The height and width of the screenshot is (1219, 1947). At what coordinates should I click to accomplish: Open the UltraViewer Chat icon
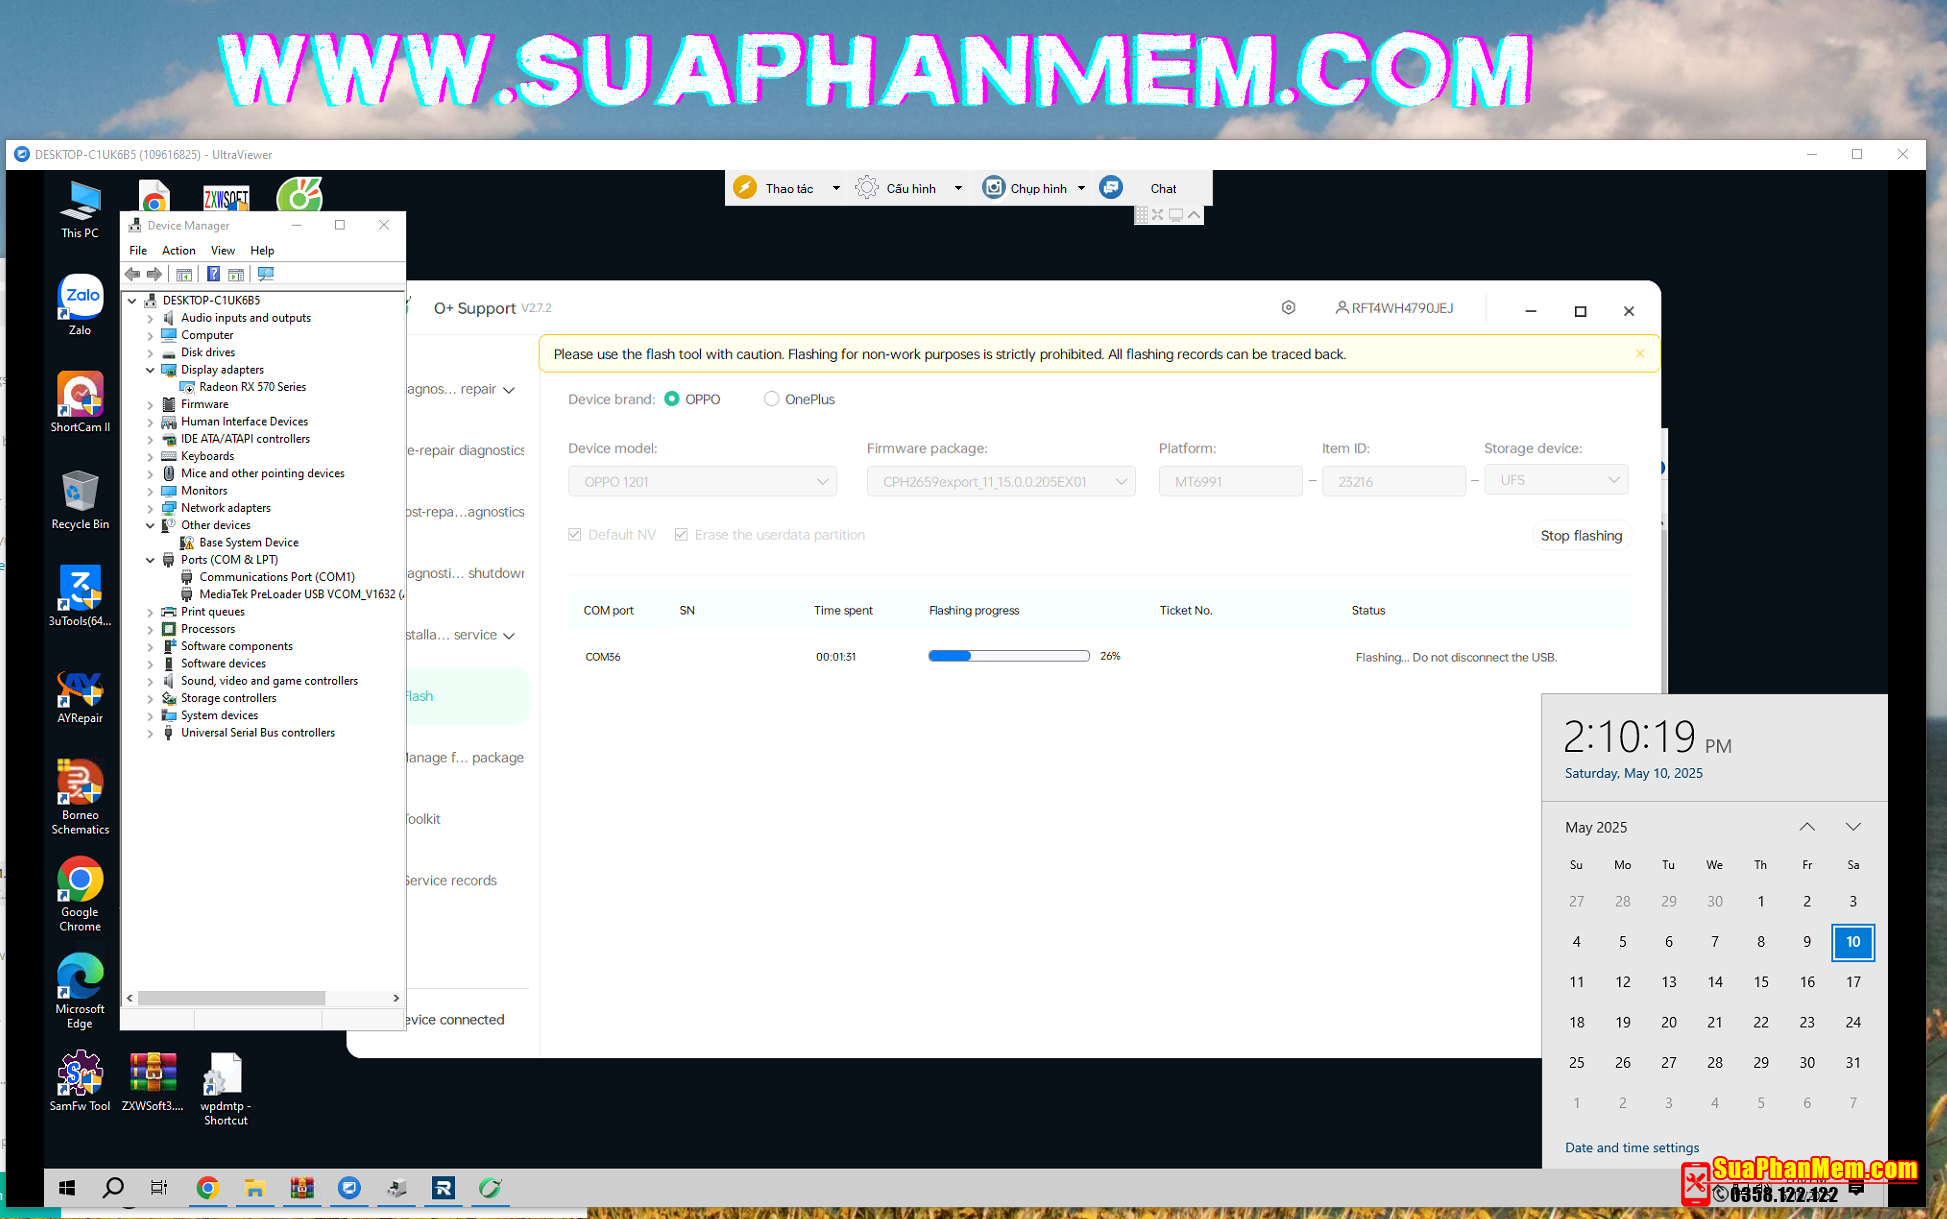(1111, 188)
